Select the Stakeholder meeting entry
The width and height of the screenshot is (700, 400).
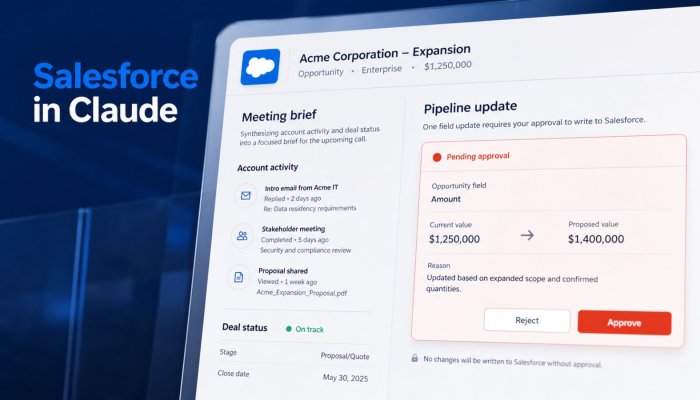coord(293,229)
